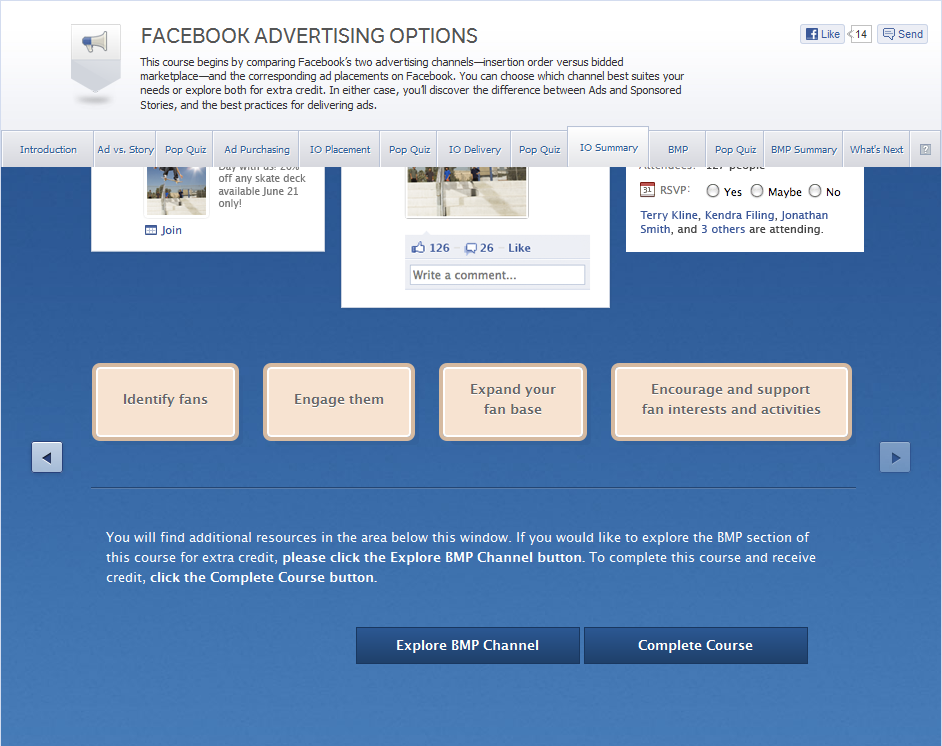Open the Pop Quiz tab after IO Placement
This screenshot has width=942, height=746.
tap(409, 149)
